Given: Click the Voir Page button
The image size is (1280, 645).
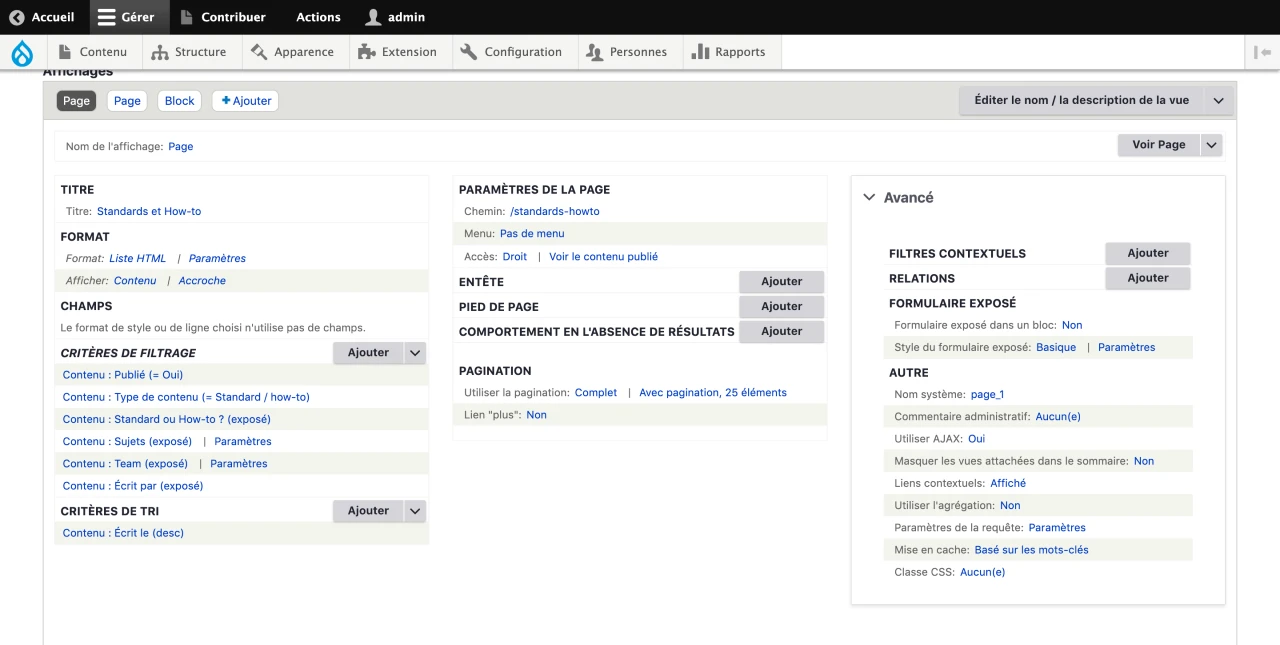Looking at the screenshot, I should 1159,145.
